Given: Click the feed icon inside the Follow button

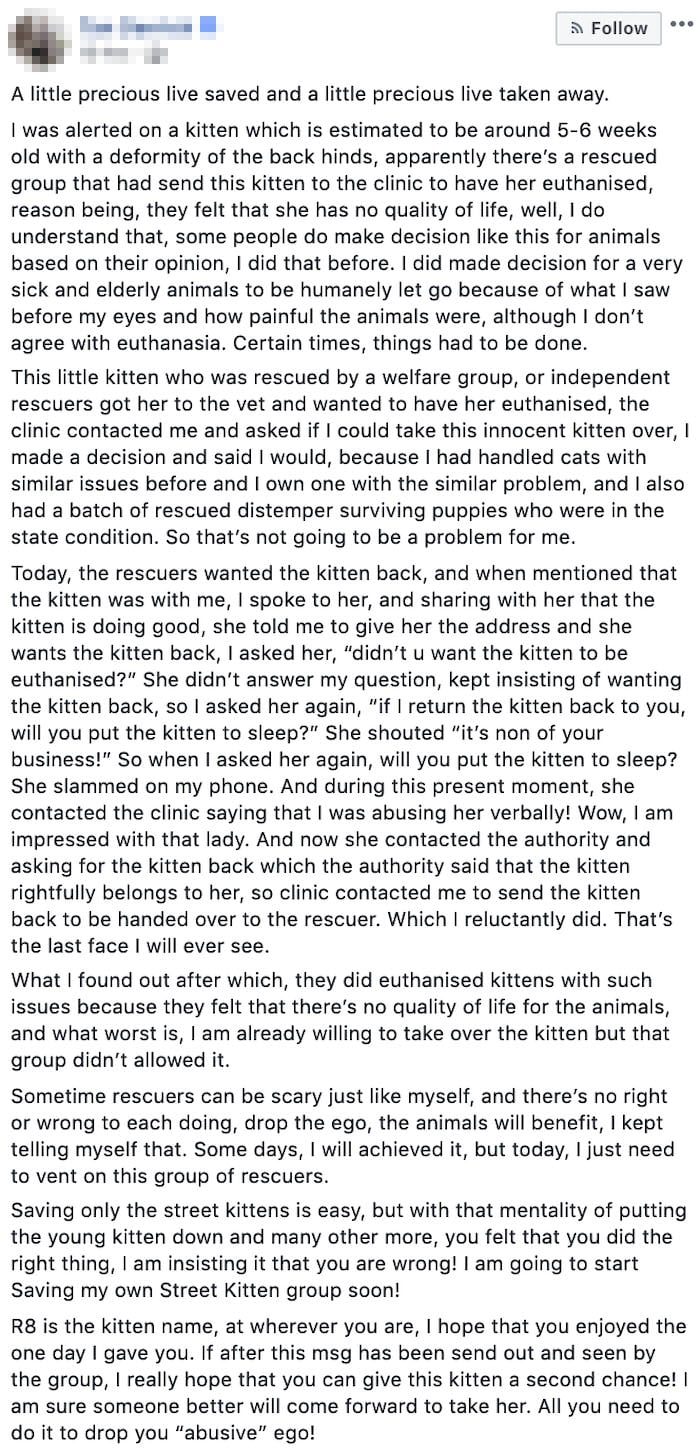Looking at the screenshot, I should coord(576,28).
